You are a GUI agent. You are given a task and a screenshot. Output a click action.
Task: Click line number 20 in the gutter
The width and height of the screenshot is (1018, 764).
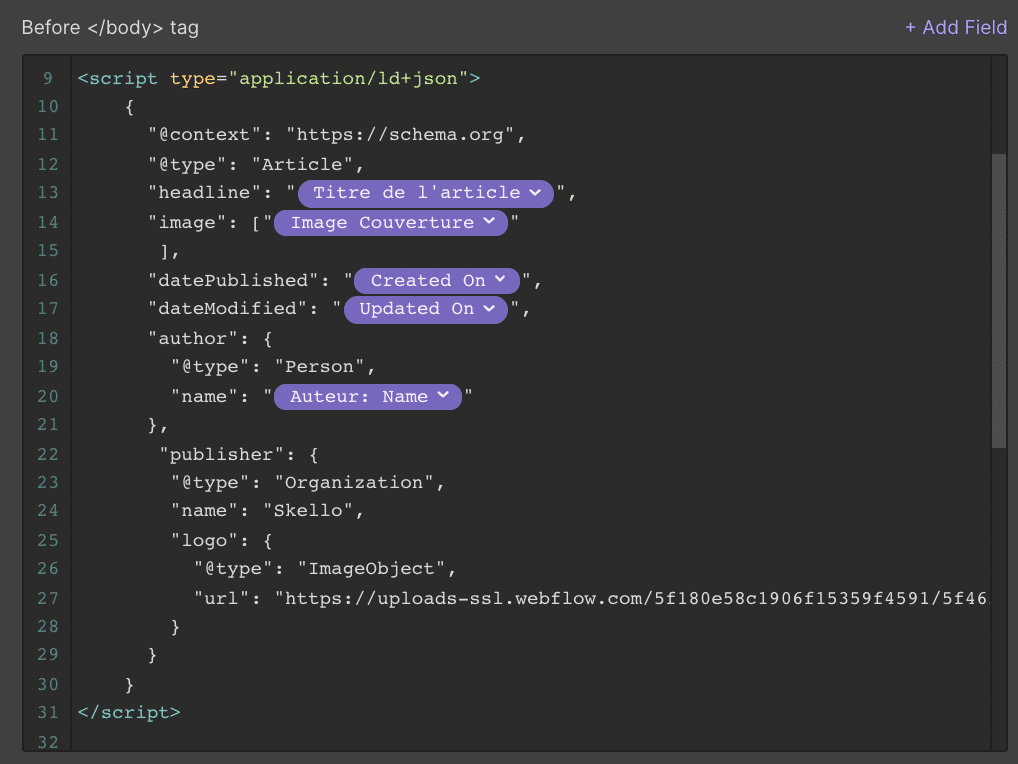click(x=47, y=397)
